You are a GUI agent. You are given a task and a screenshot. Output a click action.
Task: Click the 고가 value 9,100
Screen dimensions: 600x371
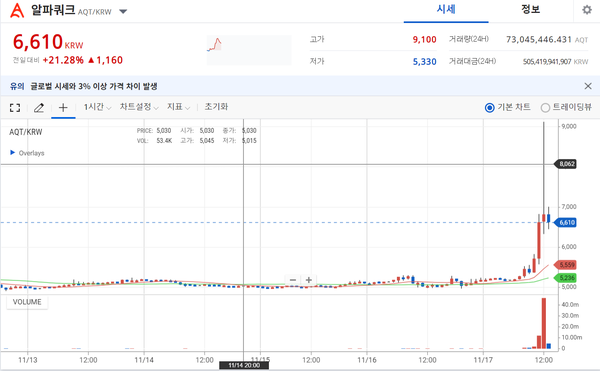[424, 39]
